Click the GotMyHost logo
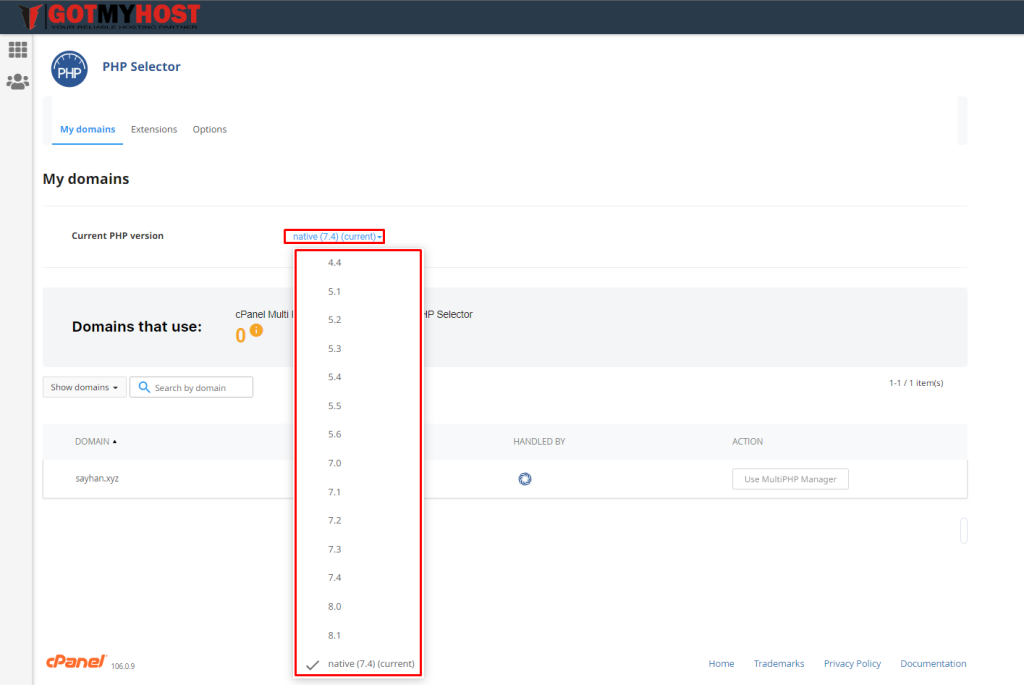Image resolution: width=1024 pixels, height=685 pixels. coord(108,16)
